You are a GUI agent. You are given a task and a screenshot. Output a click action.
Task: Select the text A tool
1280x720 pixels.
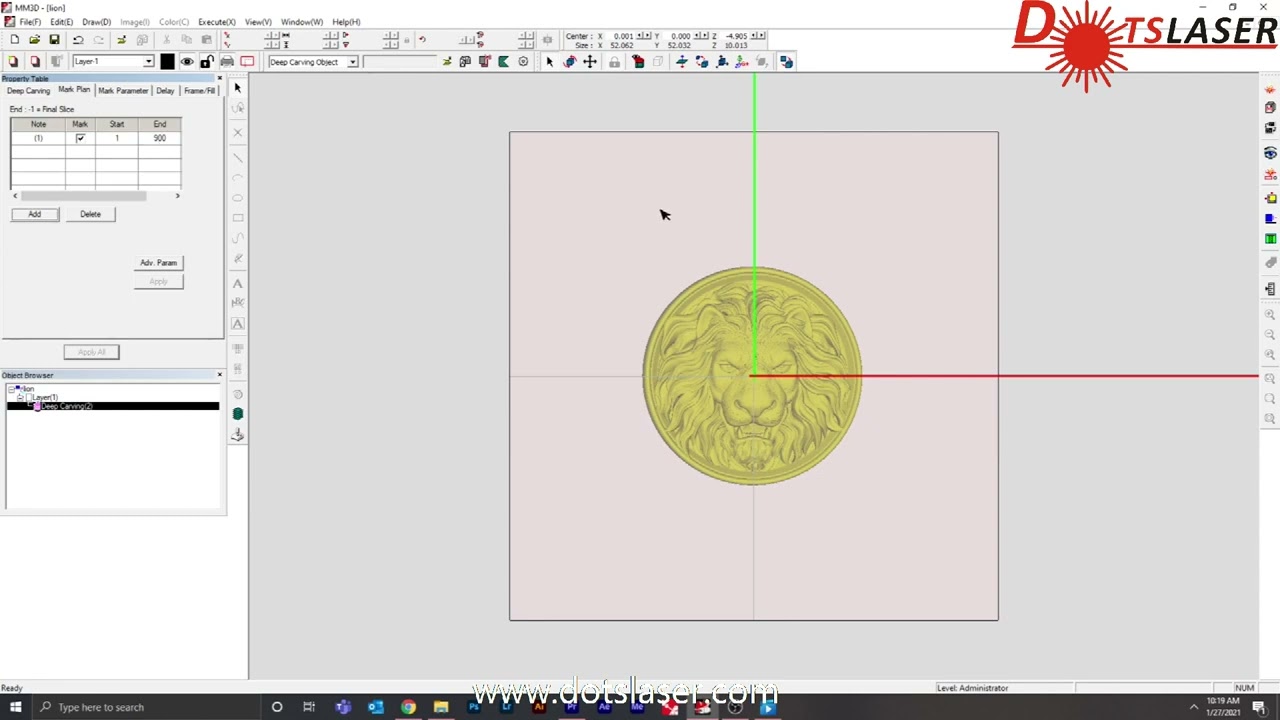pyautogui.click(x=238, y=284)
